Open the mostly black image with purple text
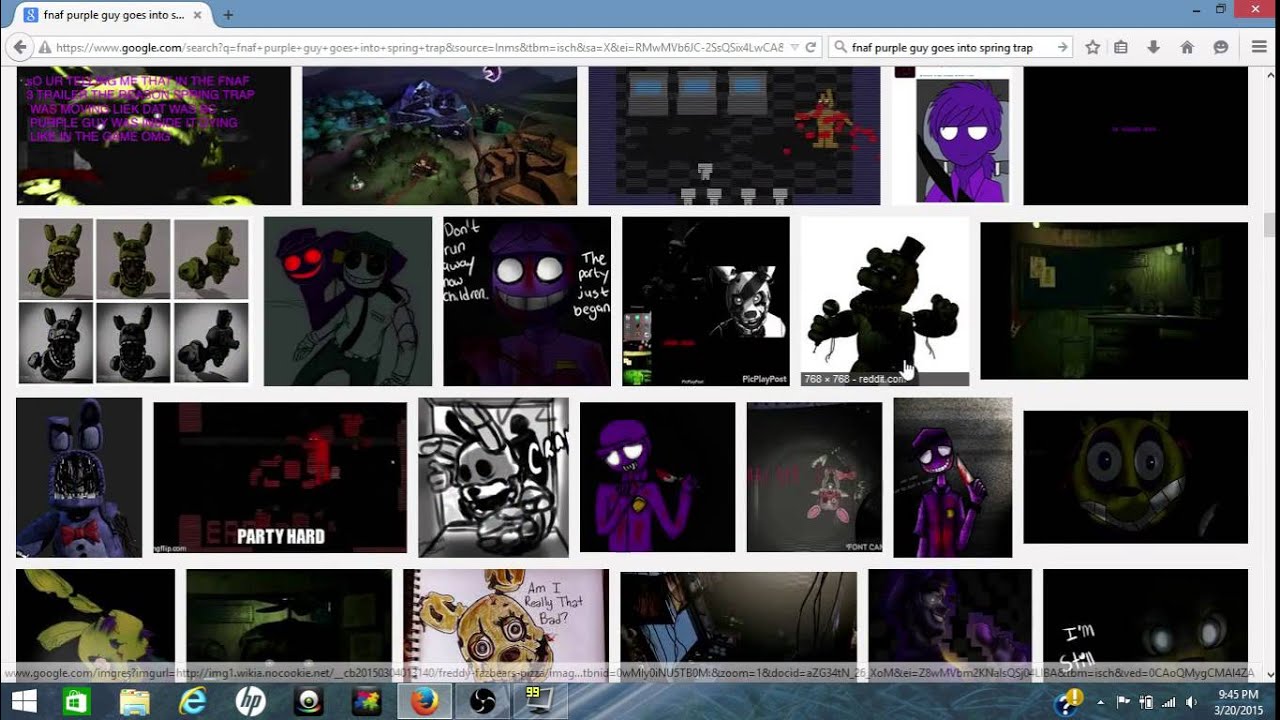 click(x=1136, y=136)
